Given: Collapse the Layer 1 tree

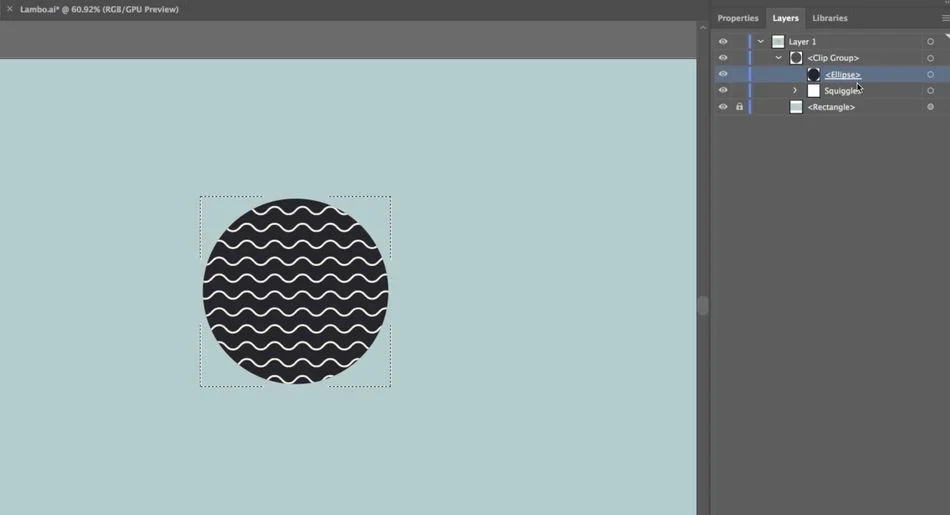Looking at the screenshot, I should click(760, 42).
